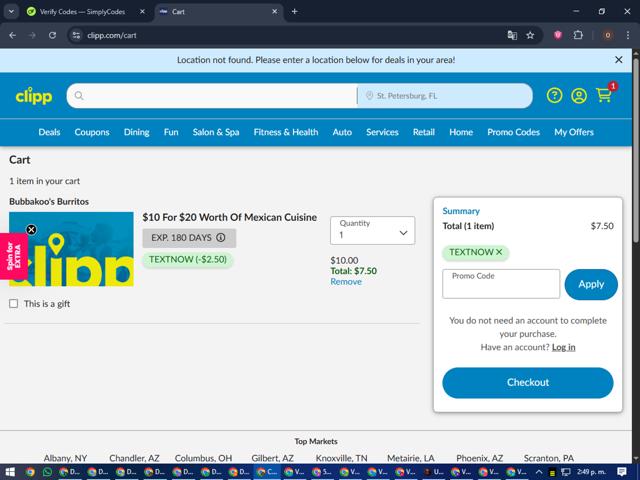Click the Checkout button
The height and width of the screenshot is (480, 640).
point(528,382)
